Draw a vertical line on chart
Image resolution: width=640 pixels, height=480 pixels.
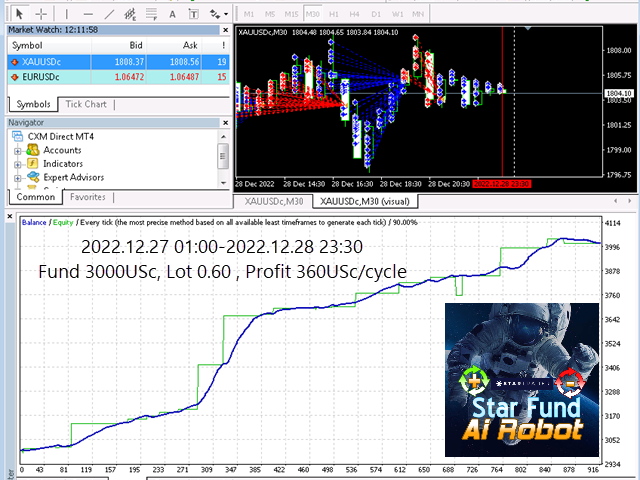66,14
